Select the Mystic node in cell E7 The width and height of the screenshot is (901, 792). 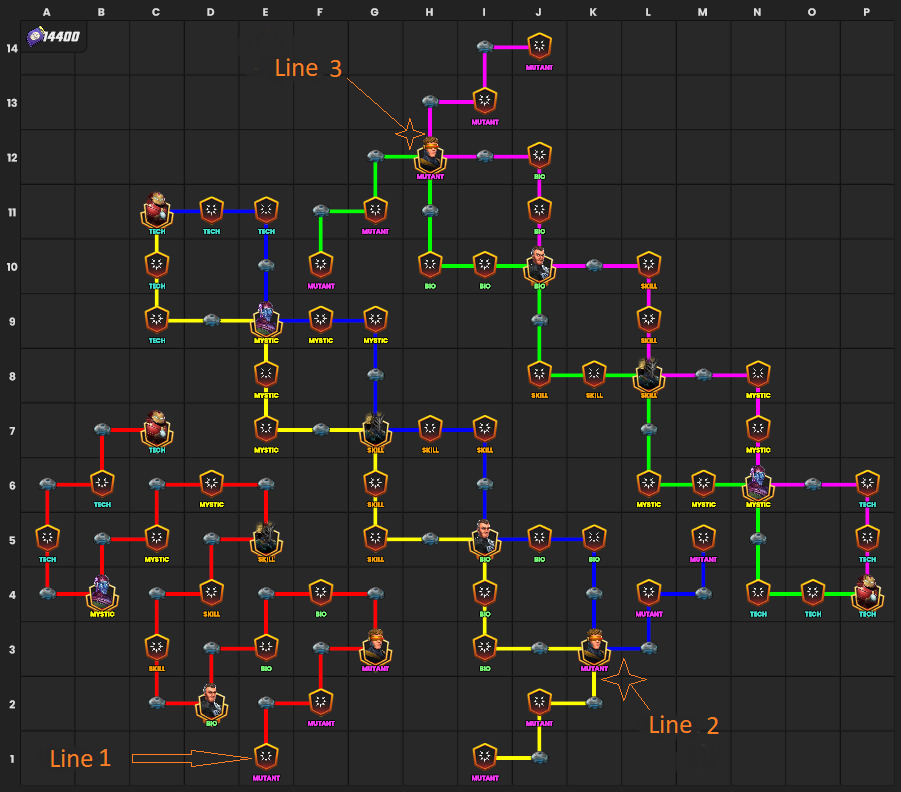265,429
